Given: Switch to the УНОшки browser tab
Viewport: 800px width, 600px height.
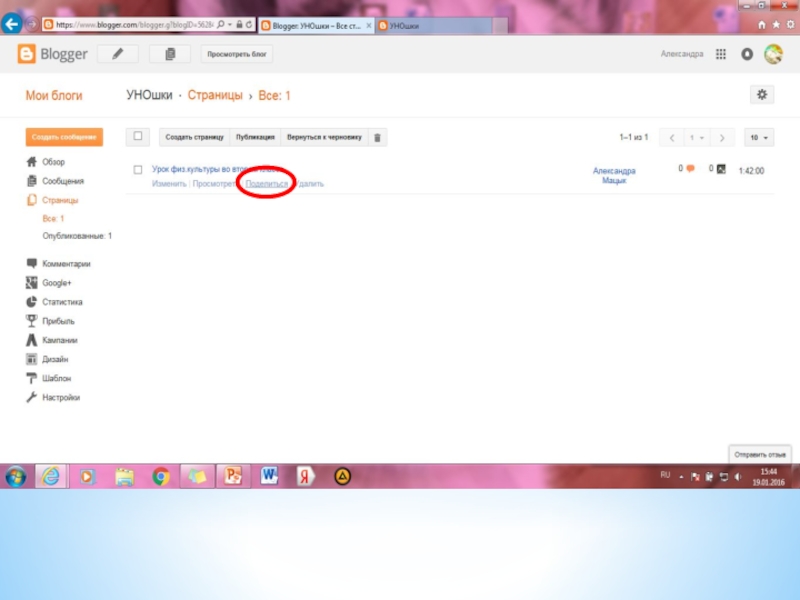Looking at the screenshot, I should [436, 26].
